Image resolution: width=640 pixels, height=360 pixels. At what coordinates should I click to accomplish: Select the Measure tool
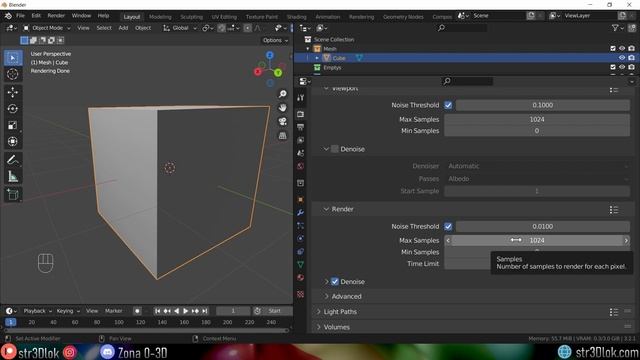13,176
